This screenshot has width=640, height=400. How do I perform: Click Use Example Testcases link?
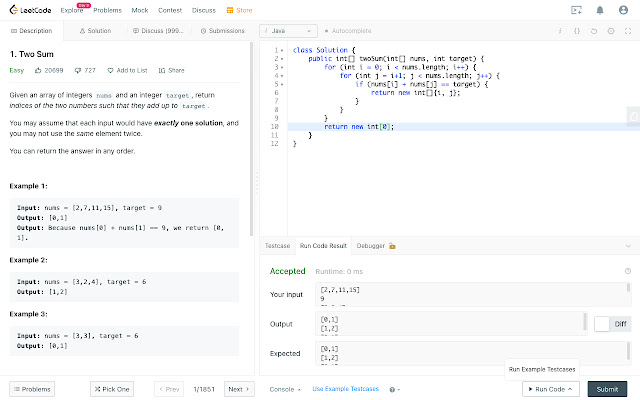[345, 389]
